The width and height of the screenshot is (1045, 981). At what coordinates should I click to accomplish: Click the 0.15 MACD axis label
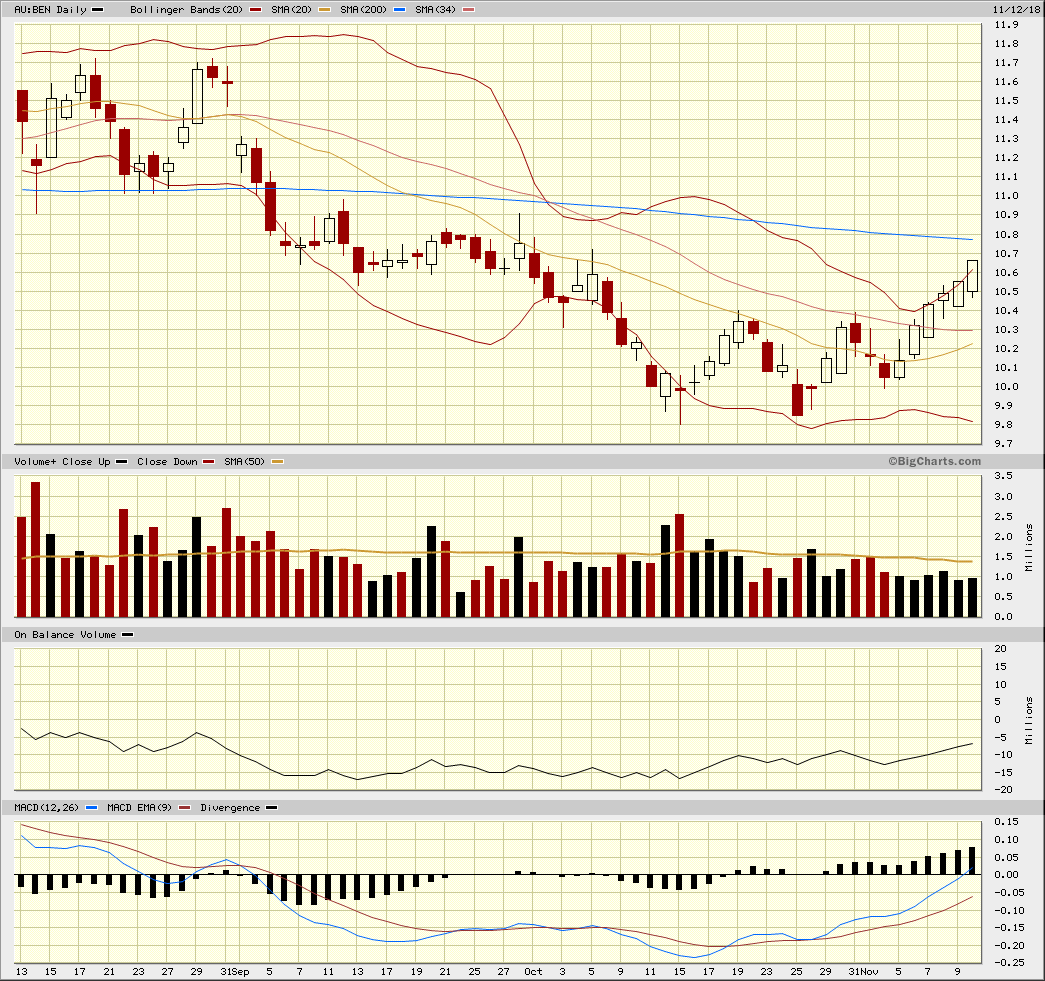1006,822
